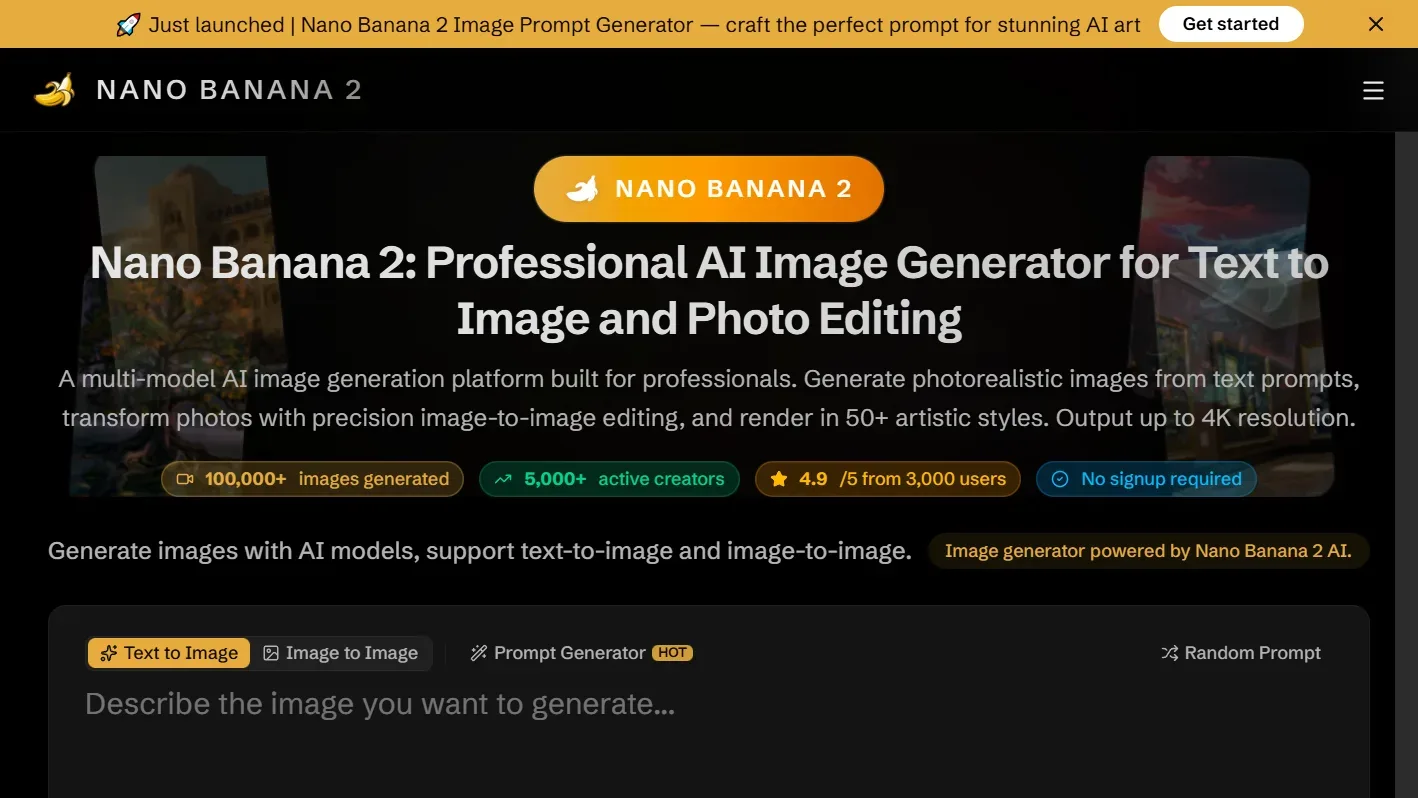Click the sparkle icon on Text to Image tab
Image resolution: width=1418 pixels, height=798 pixels.
click(109, 653)
